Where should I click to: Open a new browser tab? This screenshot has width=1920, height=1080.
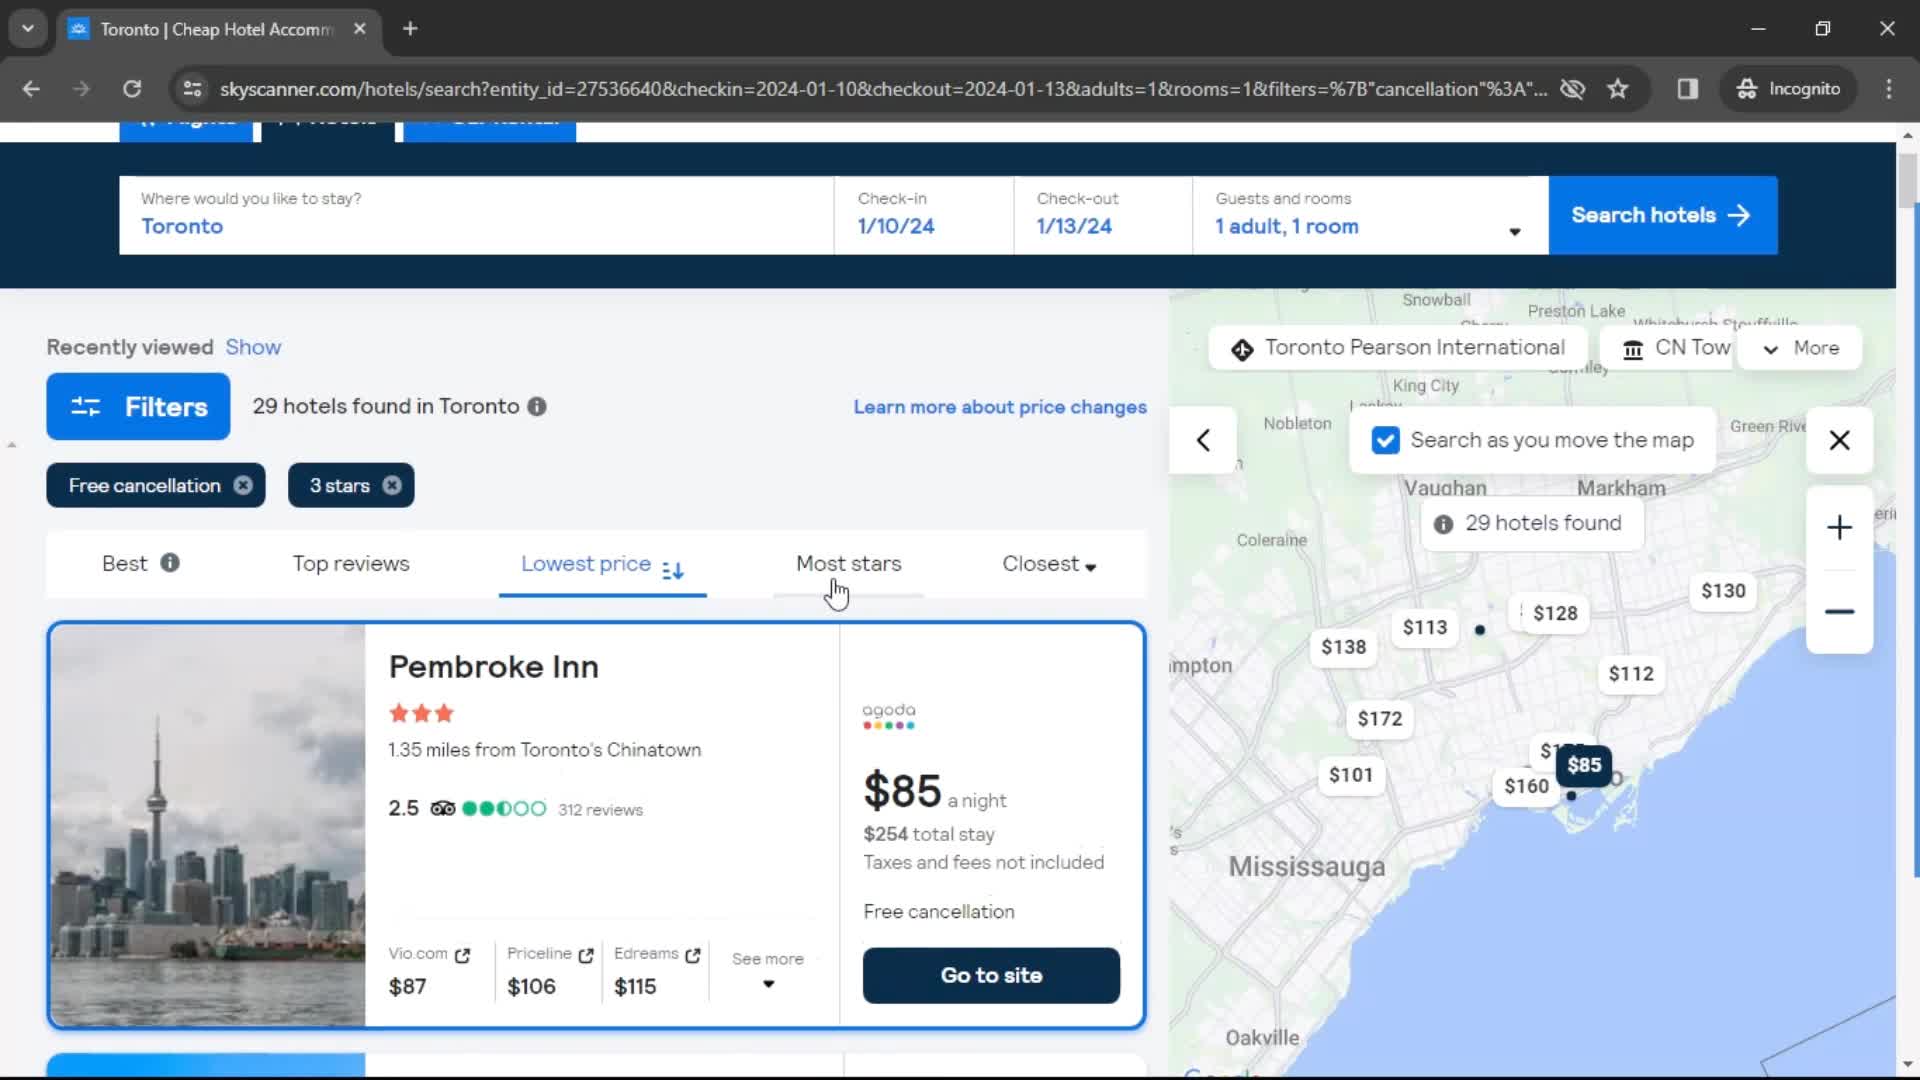click(410, 29)
